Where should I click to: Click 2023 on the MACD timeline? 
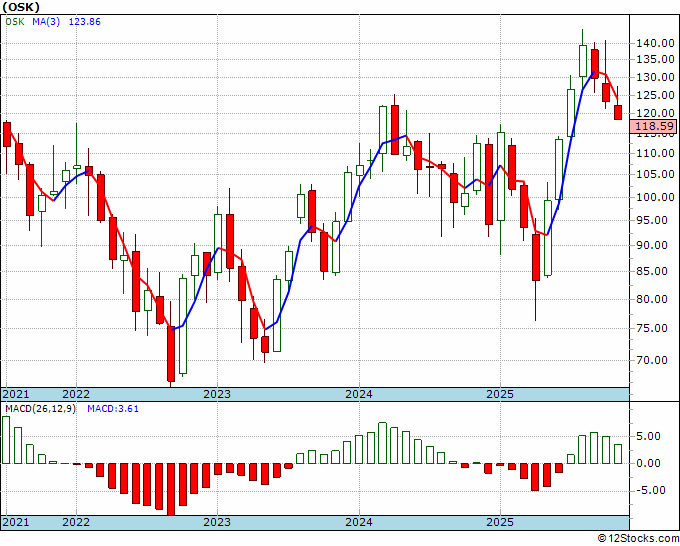tap(217, 522)
